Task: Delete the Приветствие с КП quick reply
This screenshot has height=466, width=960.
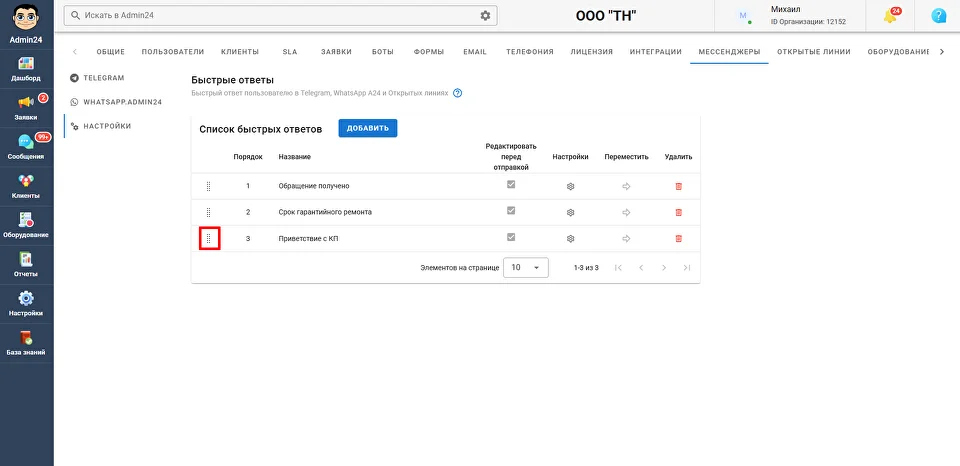Action: (x=679, y=239)
